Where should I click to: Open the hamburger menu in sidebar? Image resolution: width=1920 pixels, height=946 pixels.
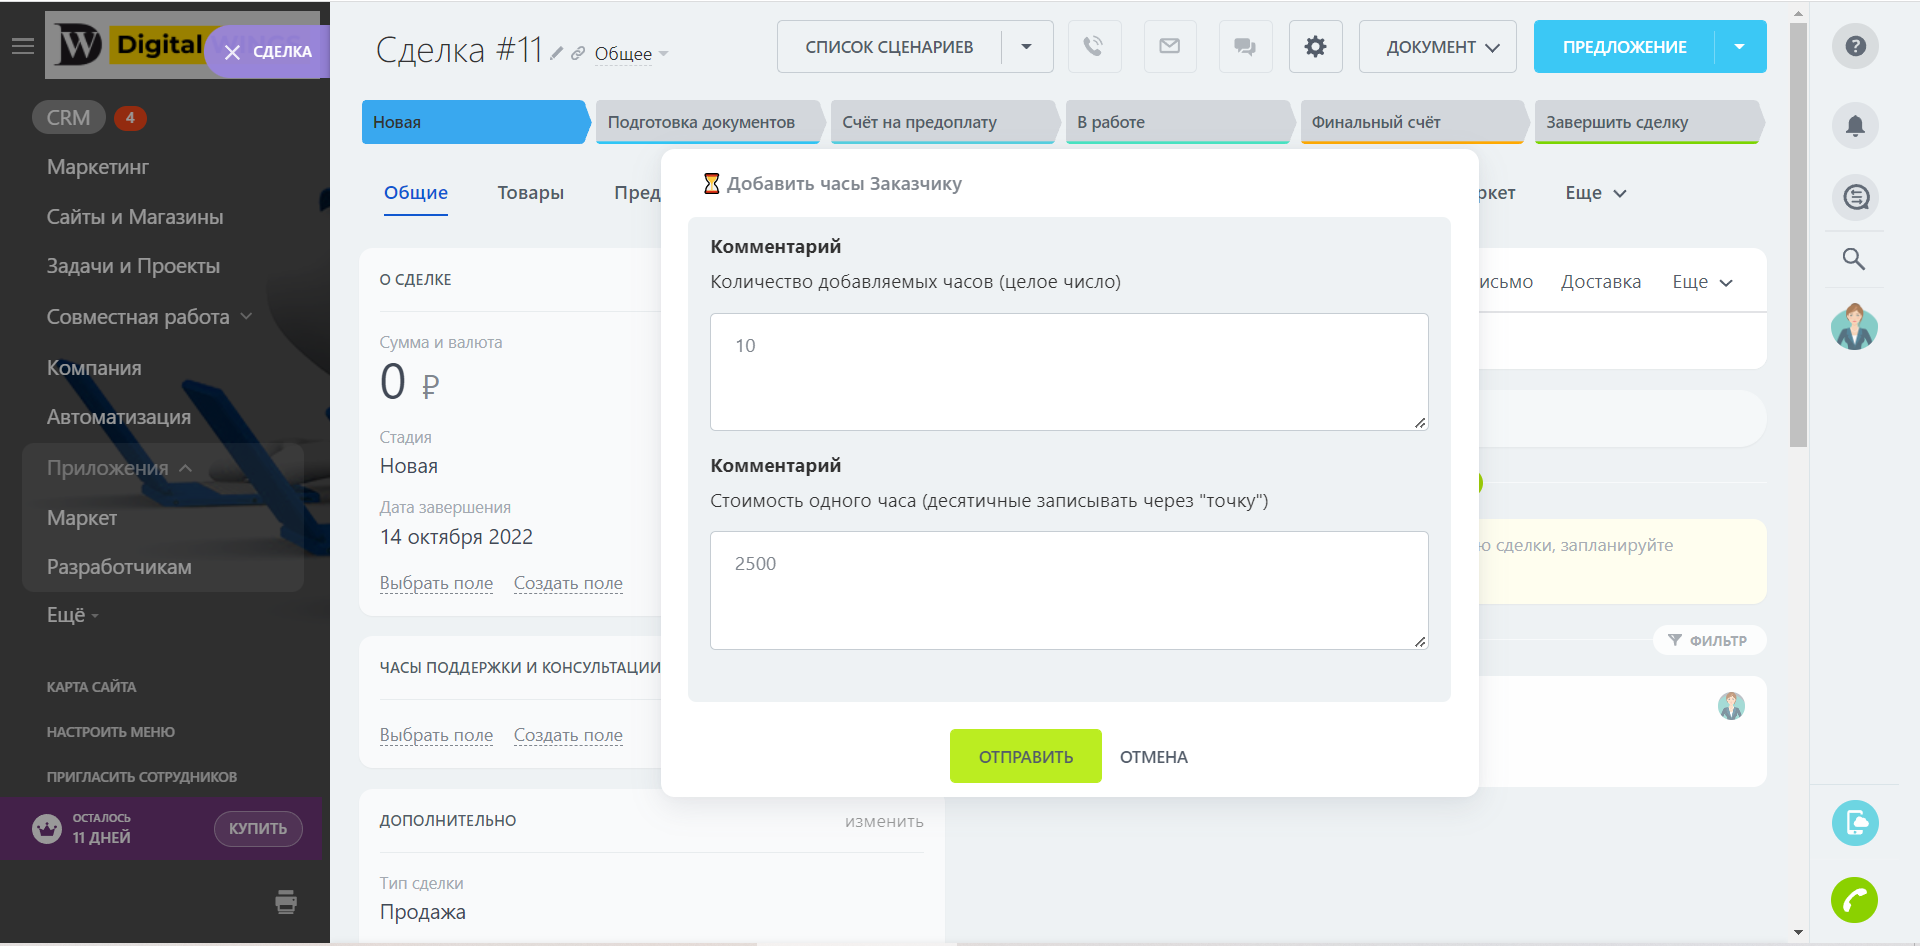[x=22, y=46]
